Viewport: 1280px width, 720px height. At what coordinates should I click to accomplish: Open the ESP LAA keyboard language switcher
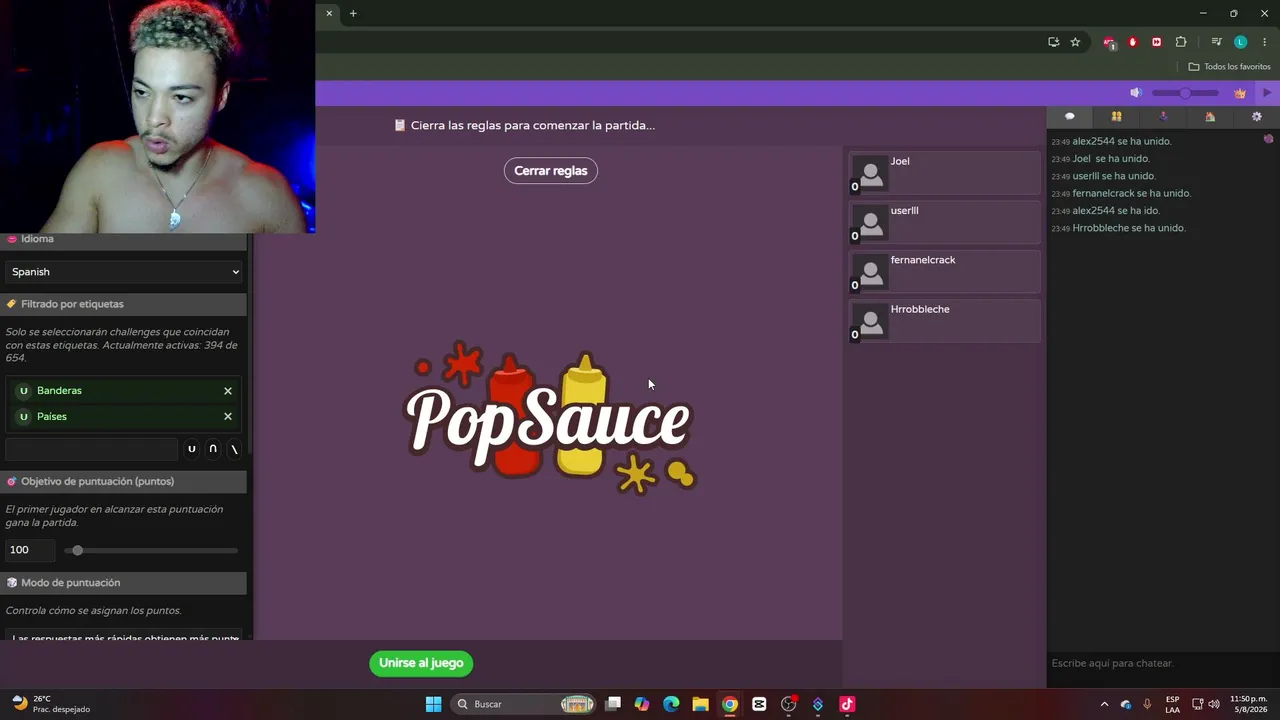(x=1172, y=704)
